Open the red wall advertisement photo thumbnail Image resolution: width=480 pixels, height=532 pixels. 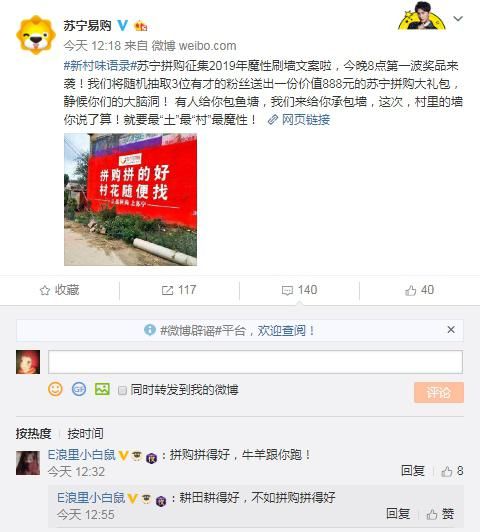[131, 199]
